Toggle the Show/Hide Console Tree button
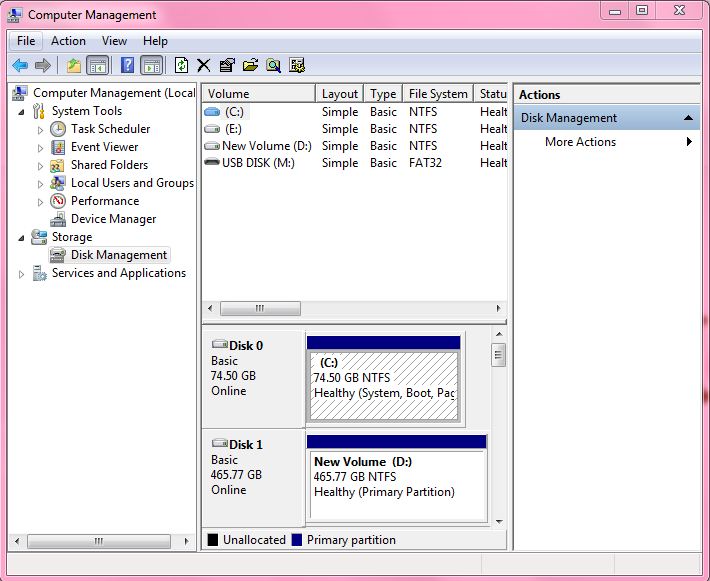 coord(97,65)
